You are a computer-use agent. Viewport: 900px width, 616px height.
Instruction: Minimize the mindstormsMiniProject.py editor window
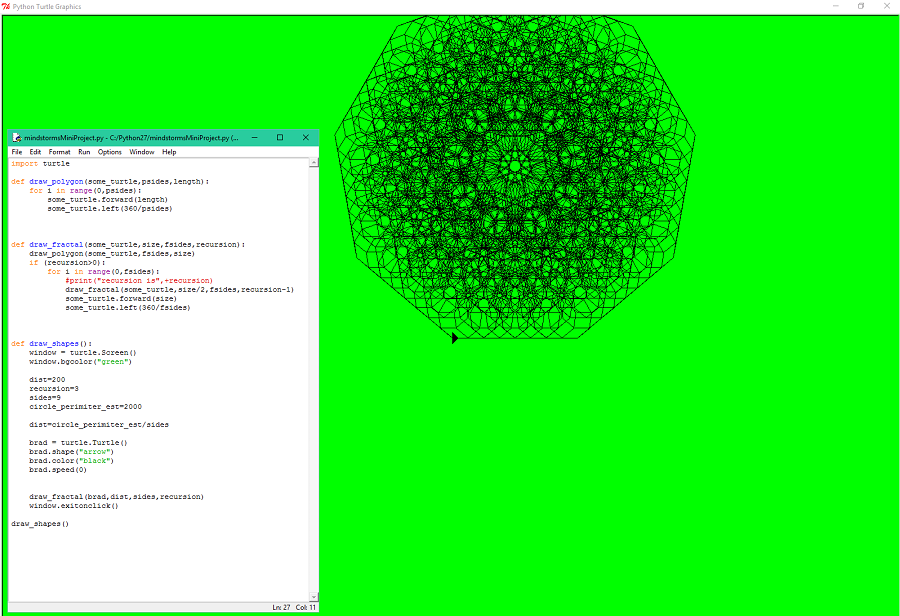click(x=255, y=138)
